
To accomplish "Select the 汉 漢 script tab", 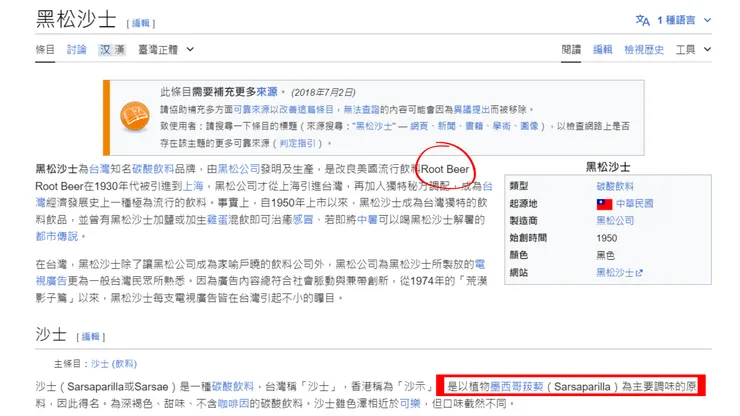I will click(112, 50).
